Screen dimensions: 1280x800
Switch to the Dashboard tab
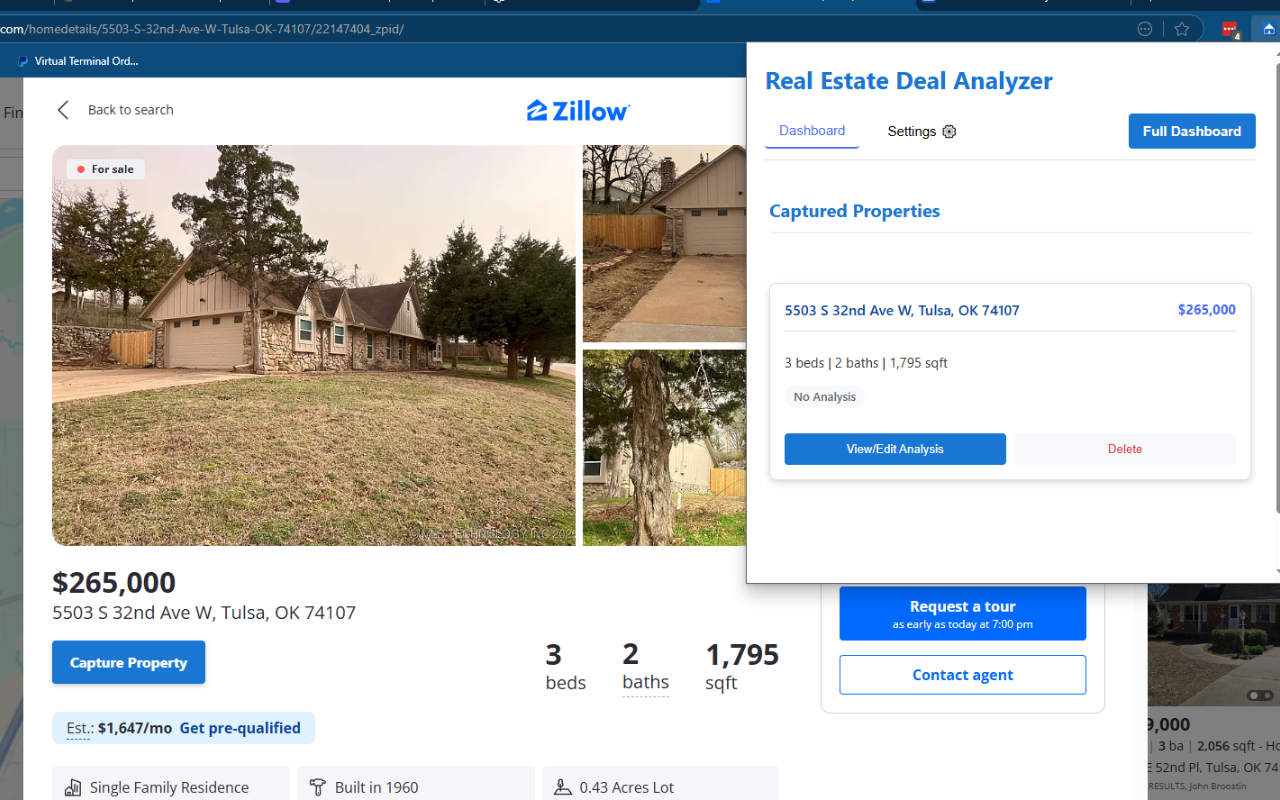[811, 131]
